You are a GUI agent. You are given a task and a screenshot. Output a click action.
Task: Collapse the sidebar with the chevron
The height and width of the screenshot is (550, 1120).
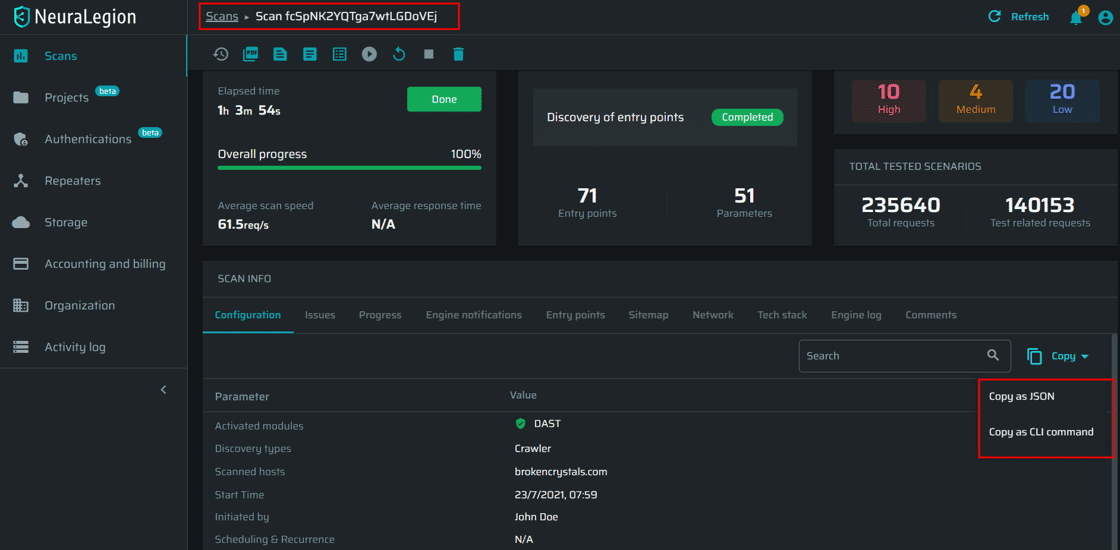coord(164,389)
